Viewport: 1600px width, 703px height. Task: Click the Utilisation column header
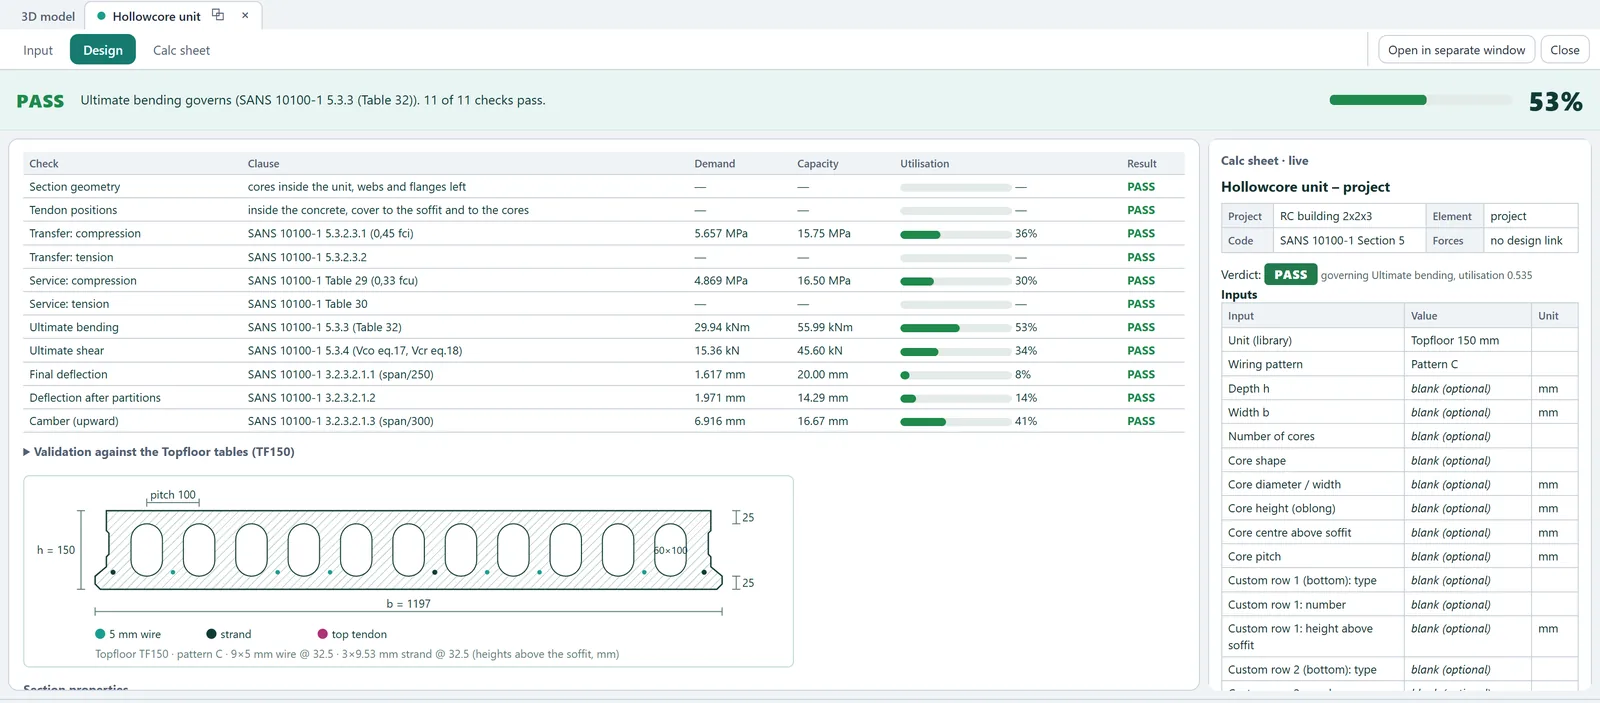[x=925, y=164]
